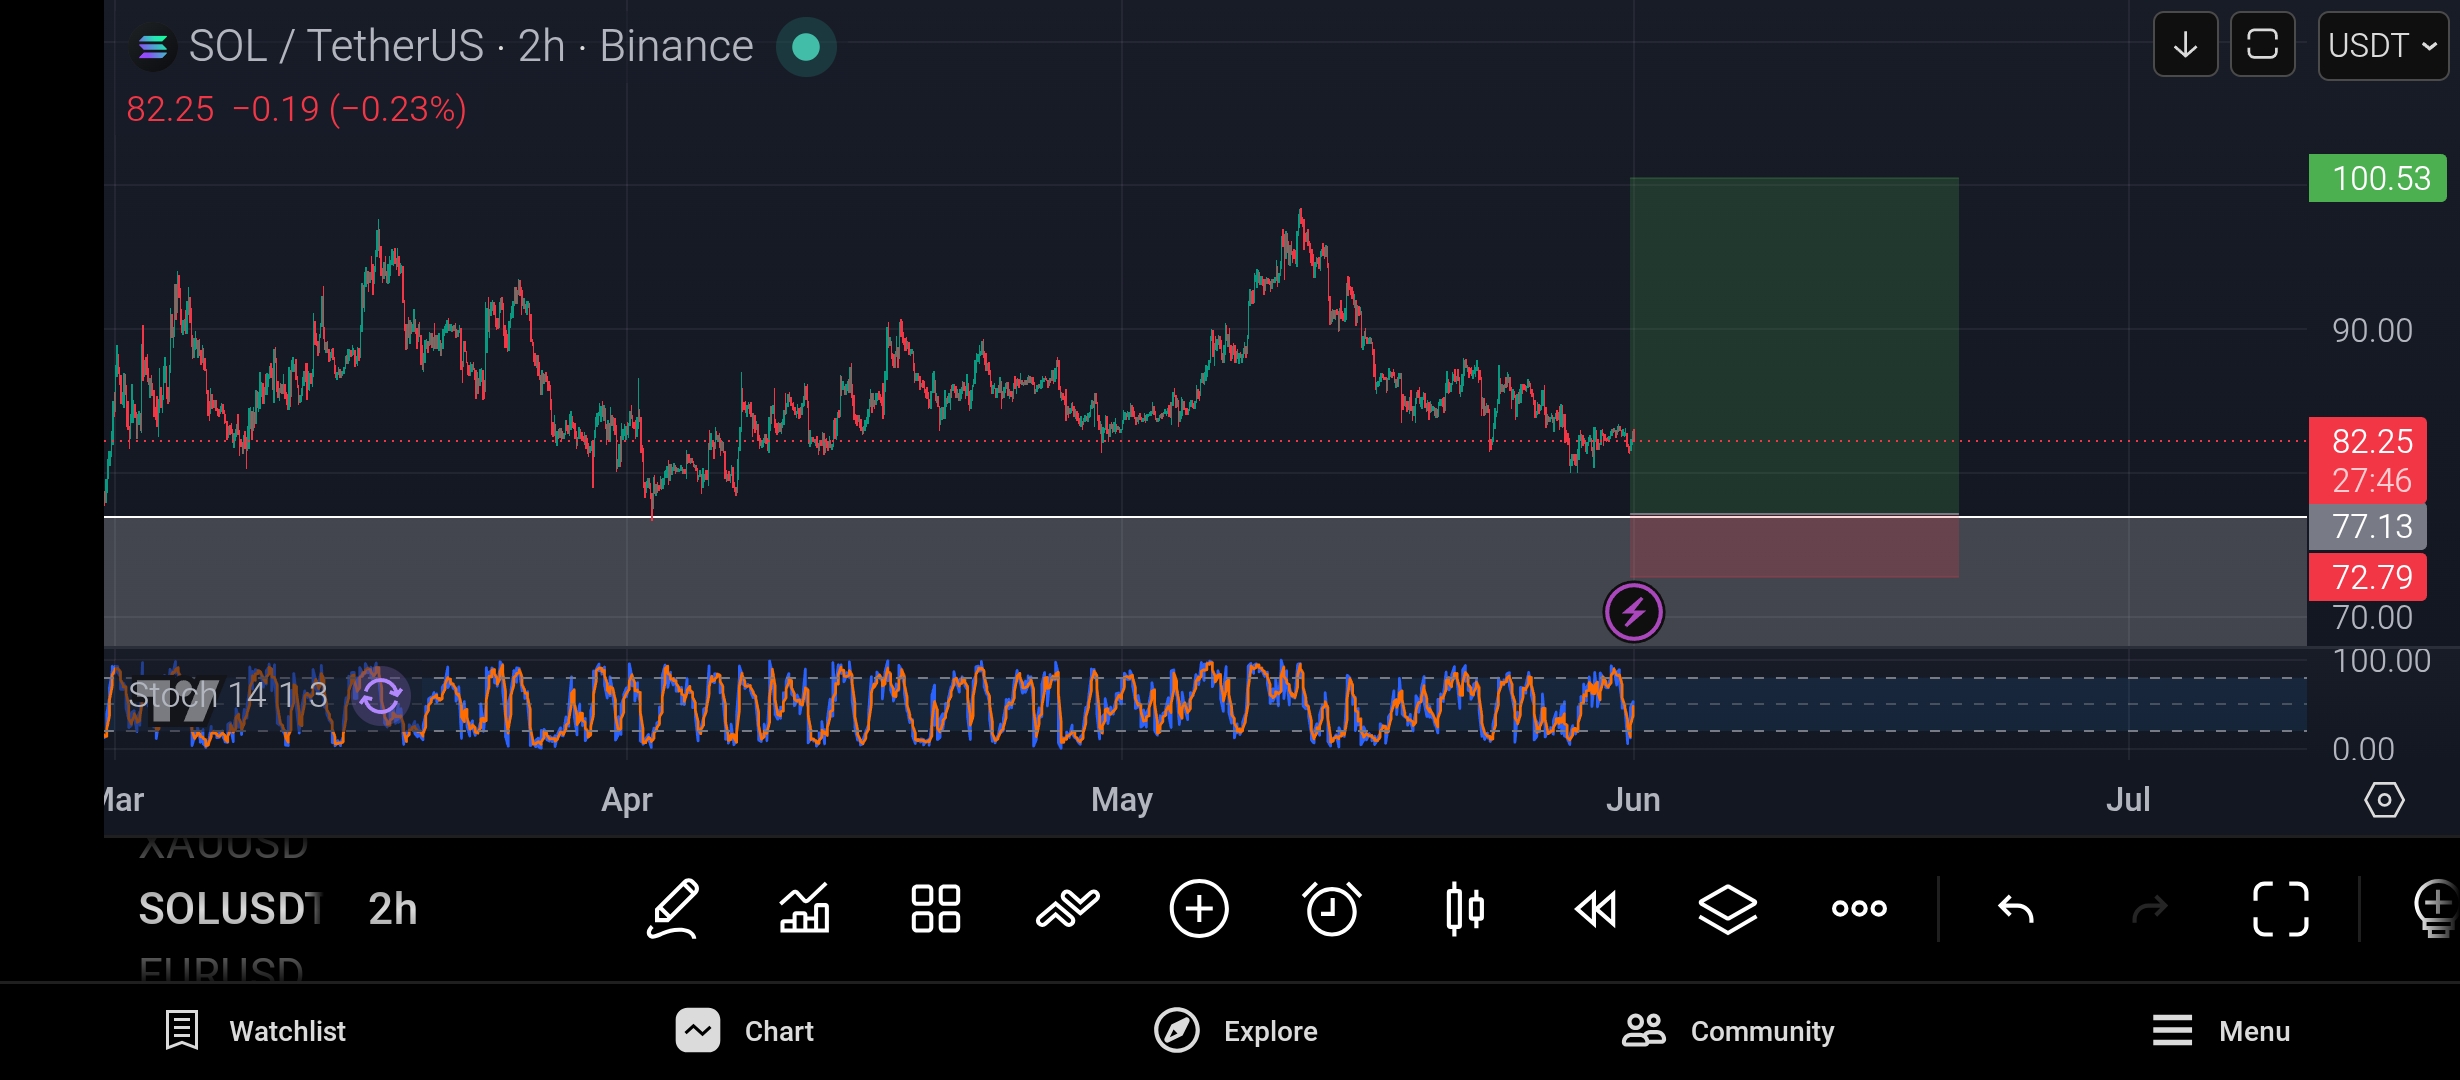Click the down arrow scroll button

pos(2185,45)
